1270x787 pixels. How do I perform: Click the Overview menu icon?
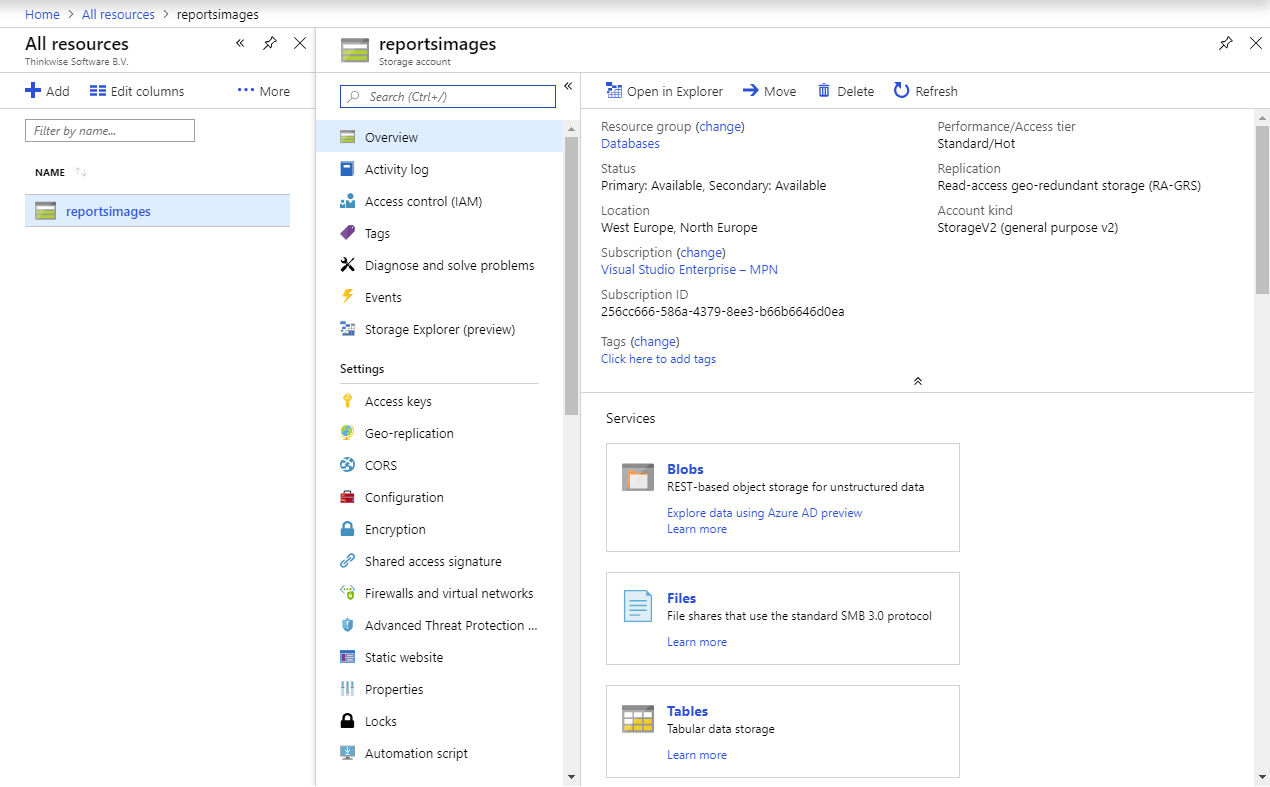tap(348, 137)
